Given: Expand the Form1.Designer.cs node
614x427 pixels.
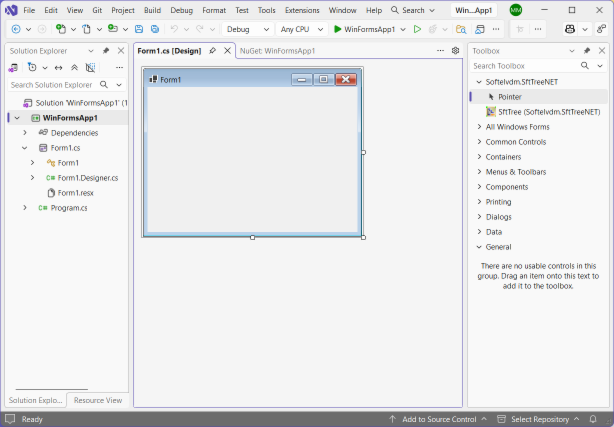Looking at the screenshot, I should click(x=33, y=178).
